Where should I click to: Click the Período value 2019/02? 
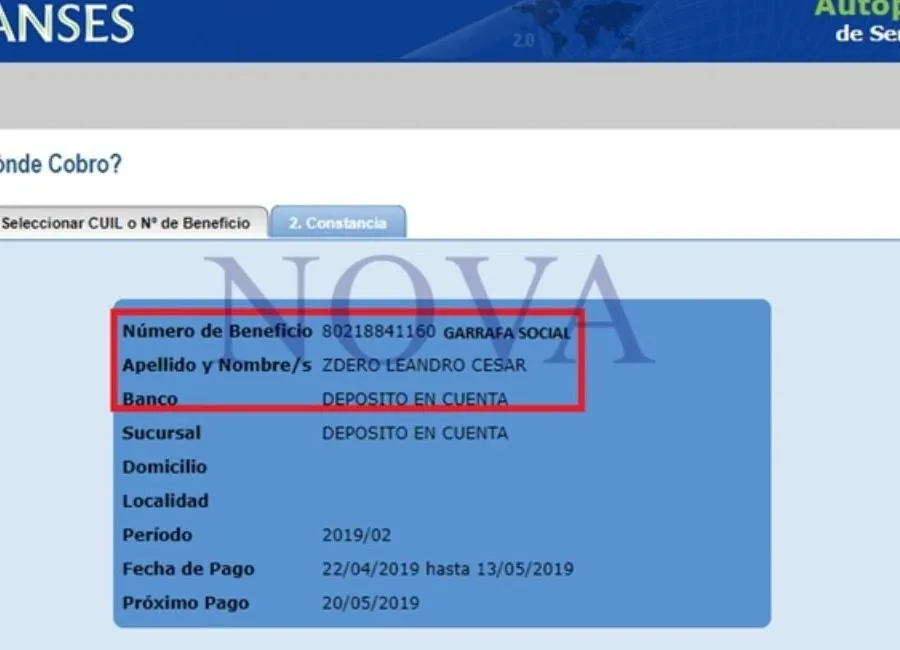[356, 535]
